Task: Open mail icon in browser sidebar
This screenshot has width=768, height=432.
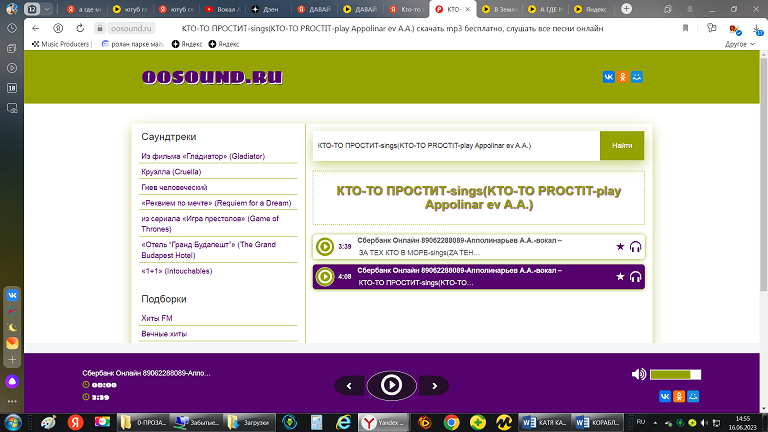Action: (x=12, y=343)
